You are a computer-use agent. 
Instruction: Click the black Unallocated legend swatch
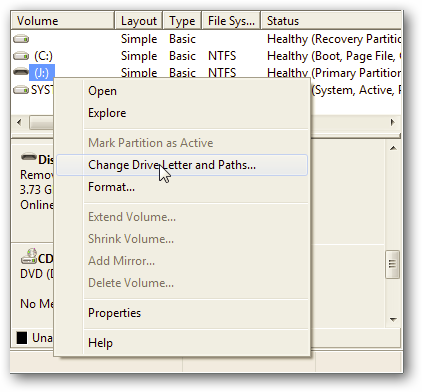(x=22, y=338)
